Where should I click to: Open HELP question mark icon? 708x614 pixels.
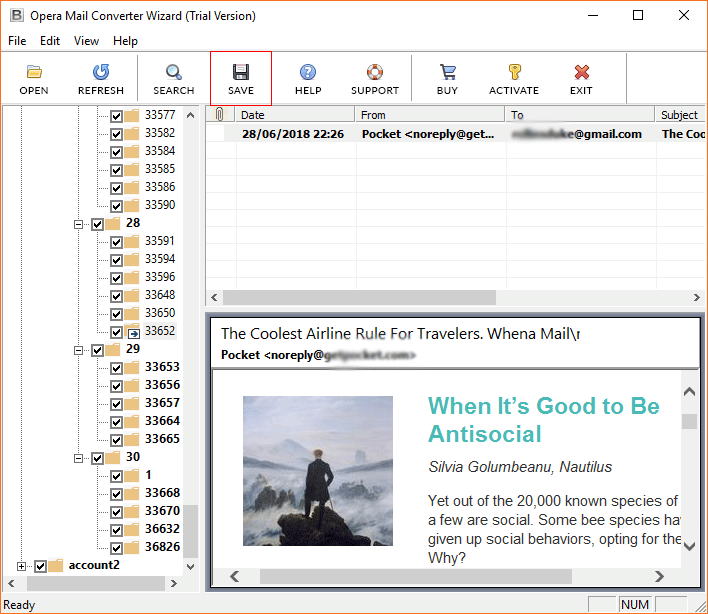308,72
